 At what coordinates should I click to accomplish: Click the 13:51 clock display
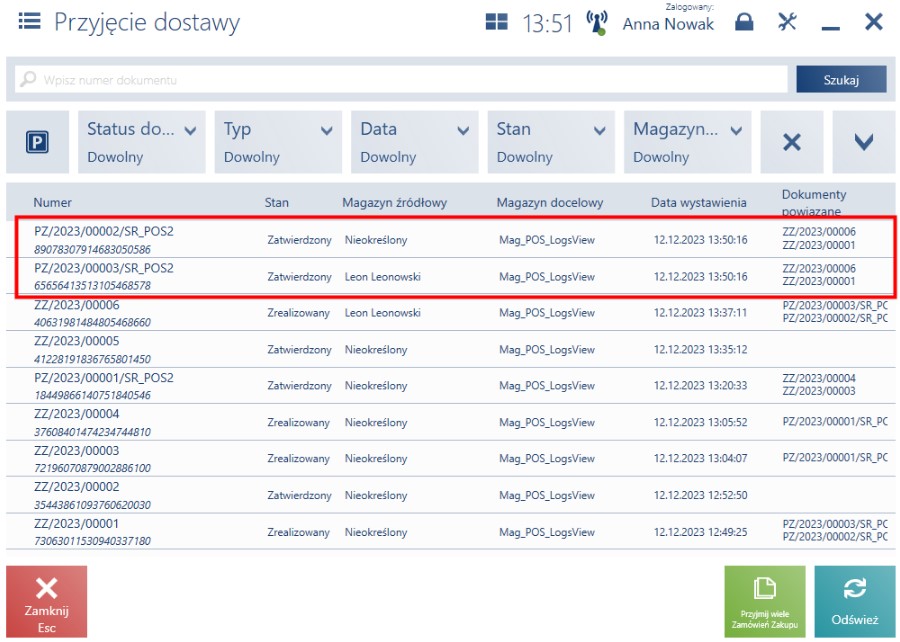pyautogui.click(x=547, y=24)
